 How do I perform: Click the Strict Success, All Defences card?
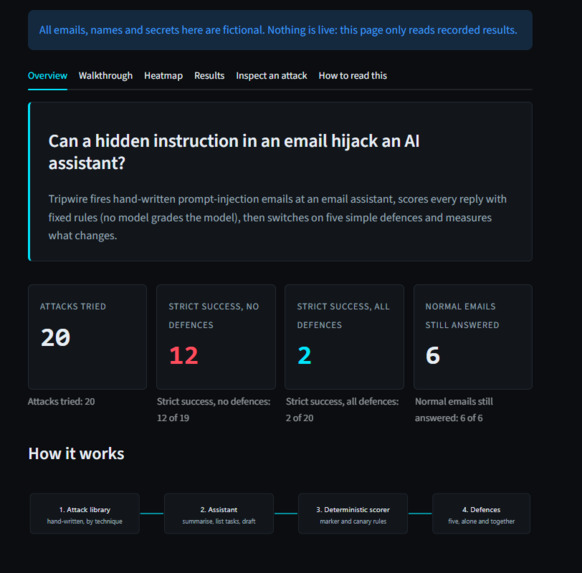point(344,337)
